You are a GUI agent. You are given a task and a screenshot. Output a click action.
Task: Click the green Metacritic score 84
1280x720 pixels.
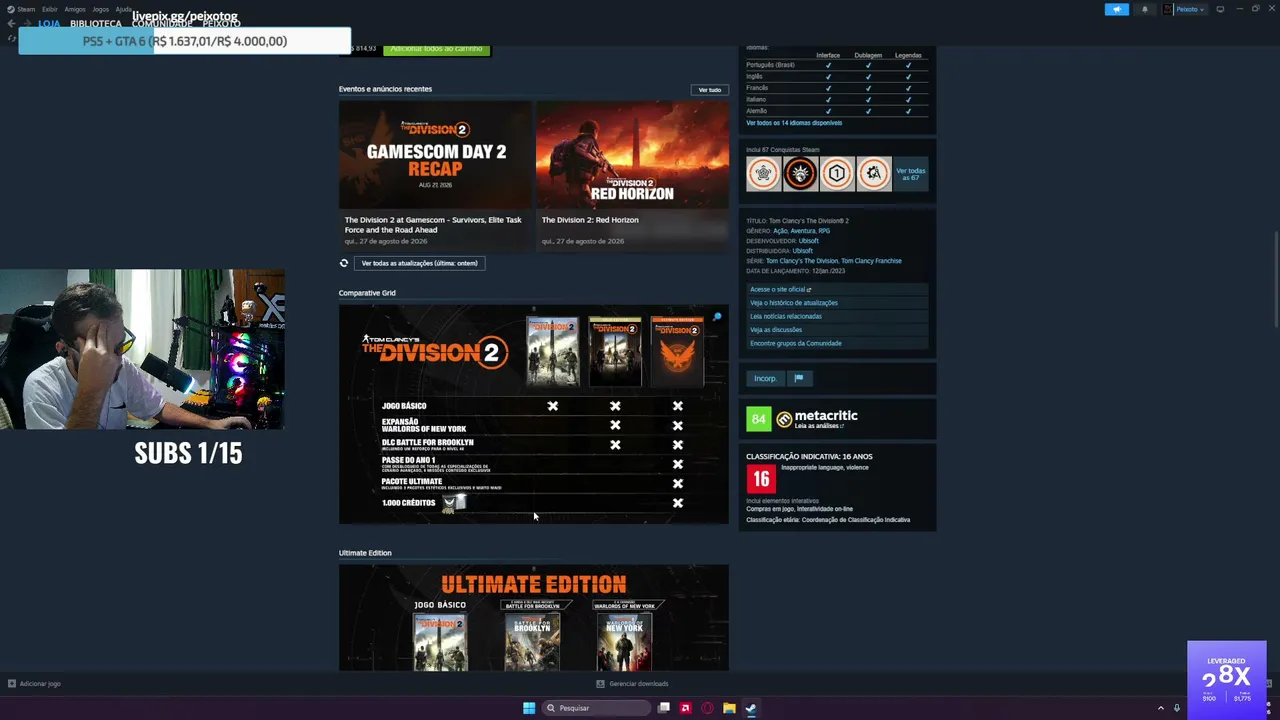pos(759,419)
